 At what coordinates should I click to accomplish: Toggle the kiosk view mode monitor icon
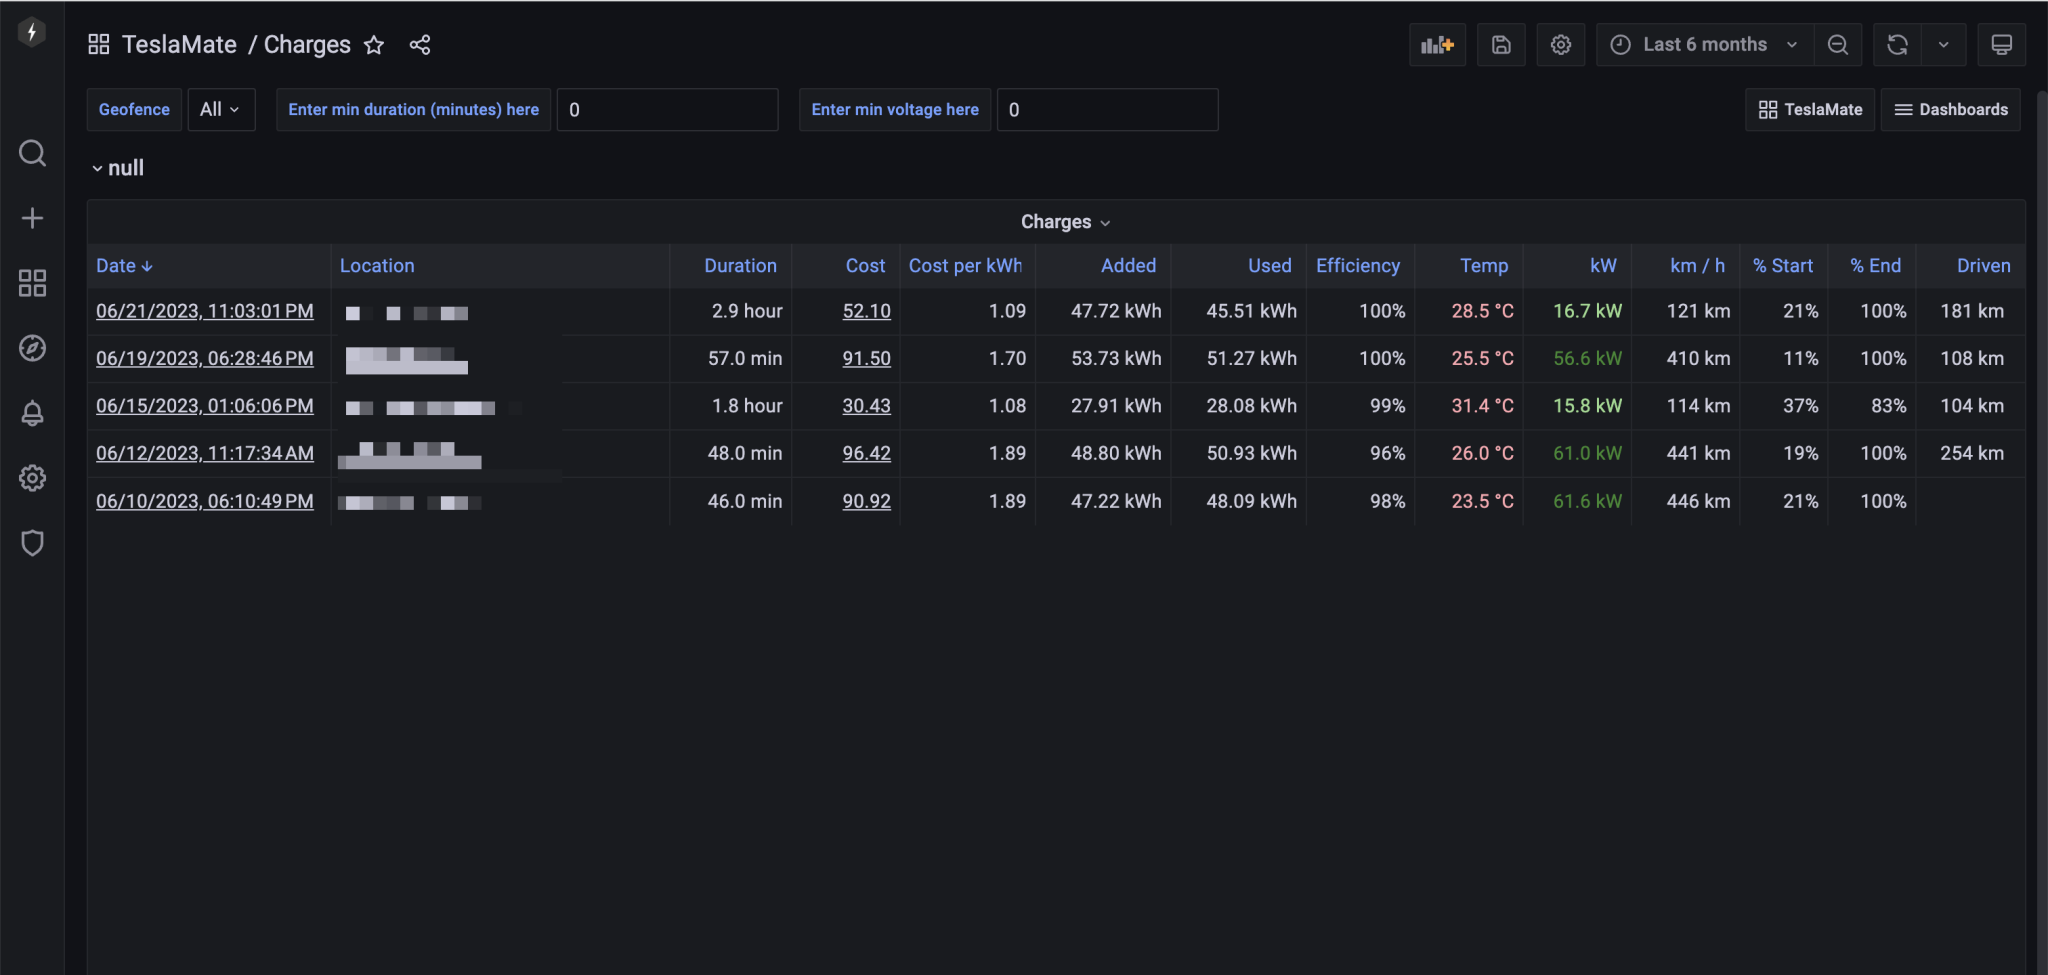tap(2001, 45)
